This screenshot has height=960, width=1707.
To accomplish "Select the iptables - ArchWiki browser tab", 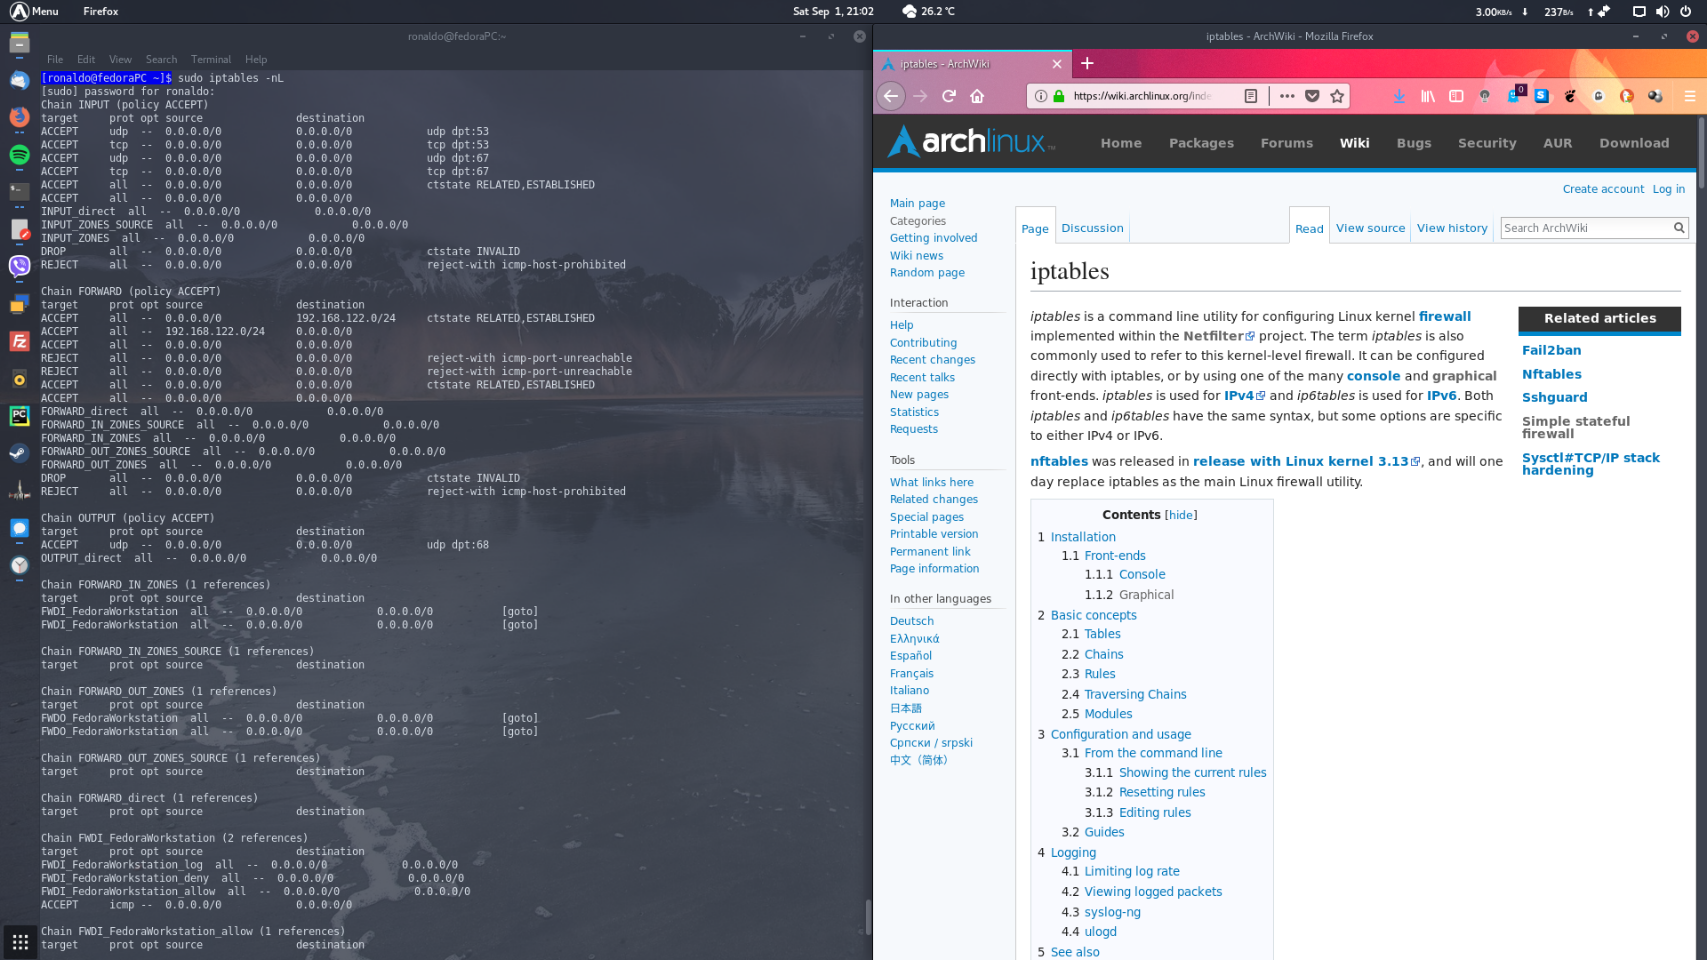I will (x=972, y=64).
